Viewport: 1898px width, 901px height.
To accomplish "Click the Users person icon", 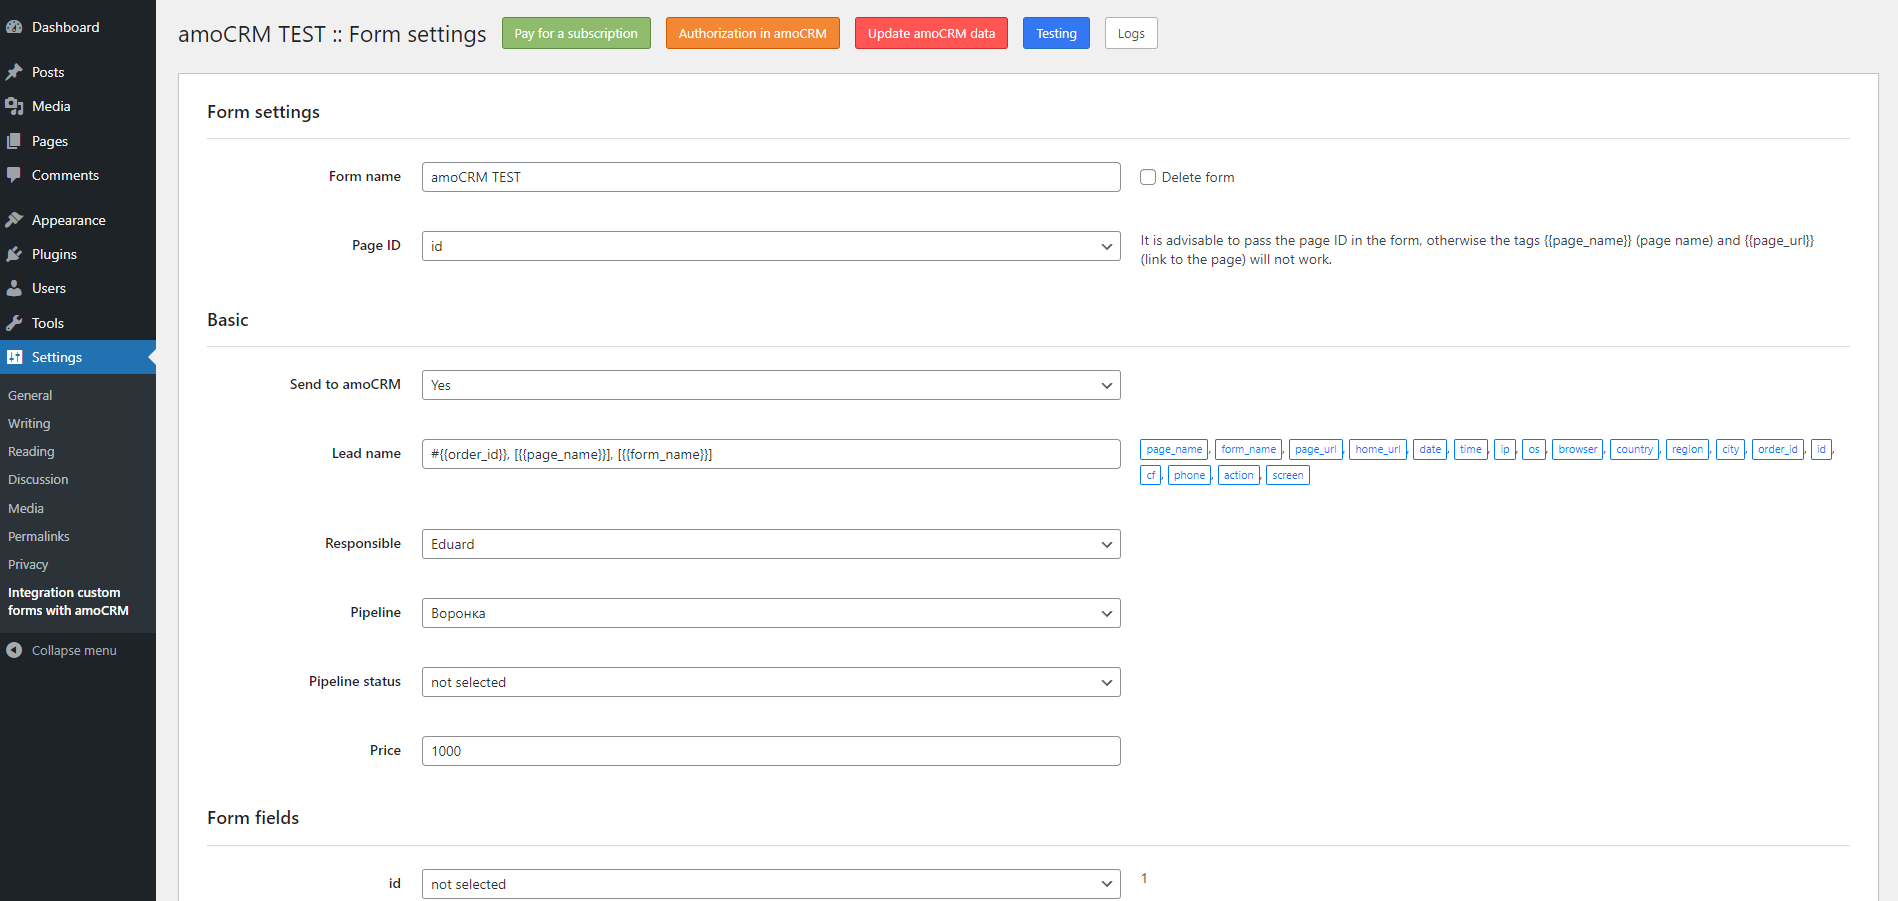I will pos(14,288).
